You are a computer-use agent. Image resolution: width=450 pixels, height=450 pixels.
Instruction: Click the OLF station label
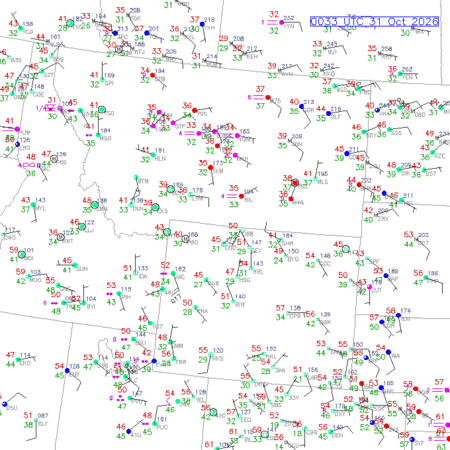tap(335, 117)
